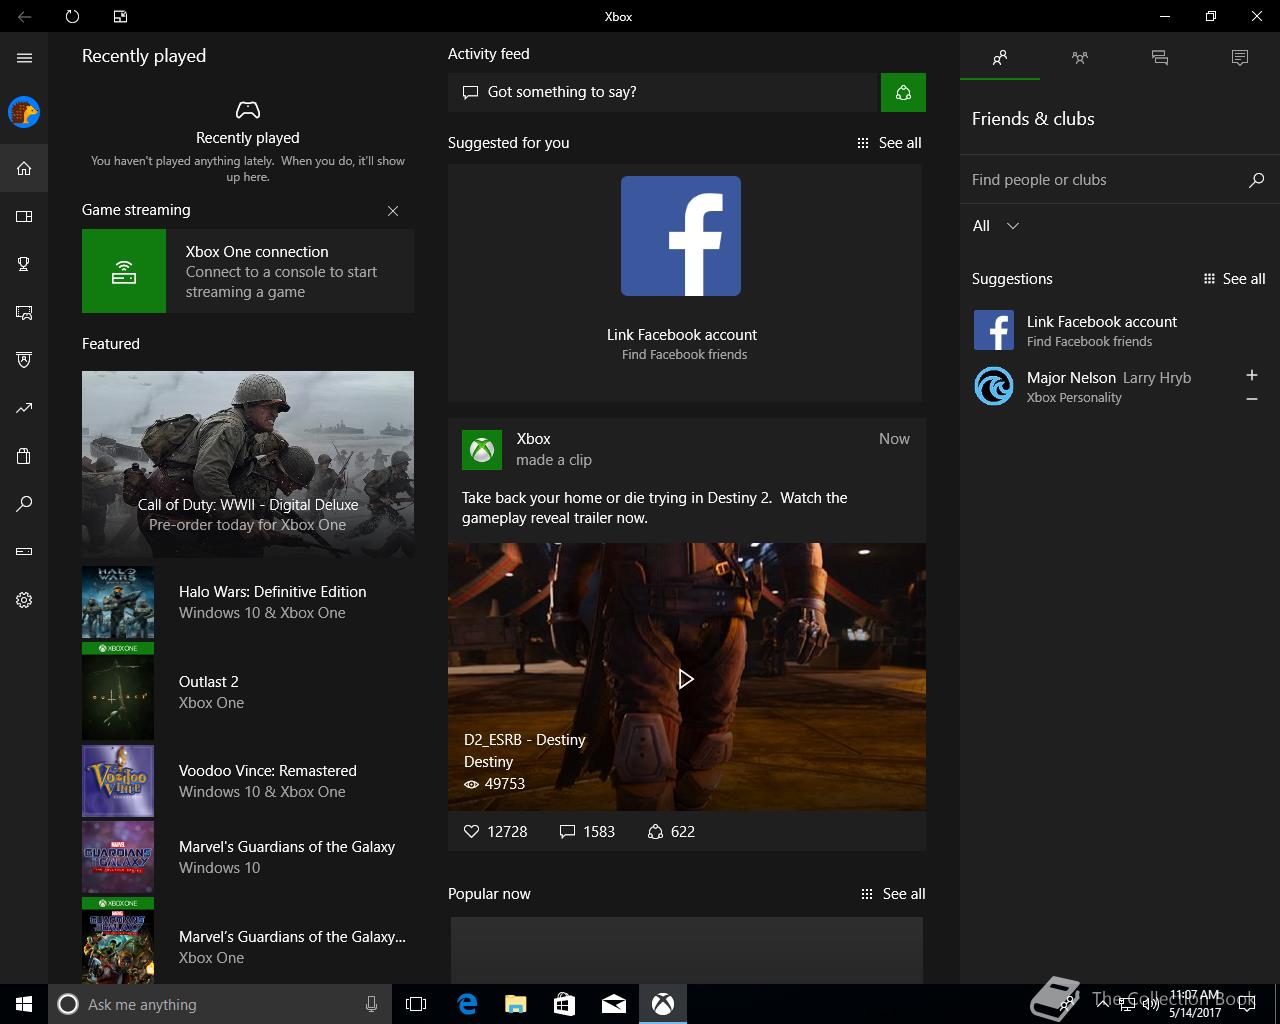Switch to the Friends tab
Screen dimensions: 1280x1024
coord(1000,58)
